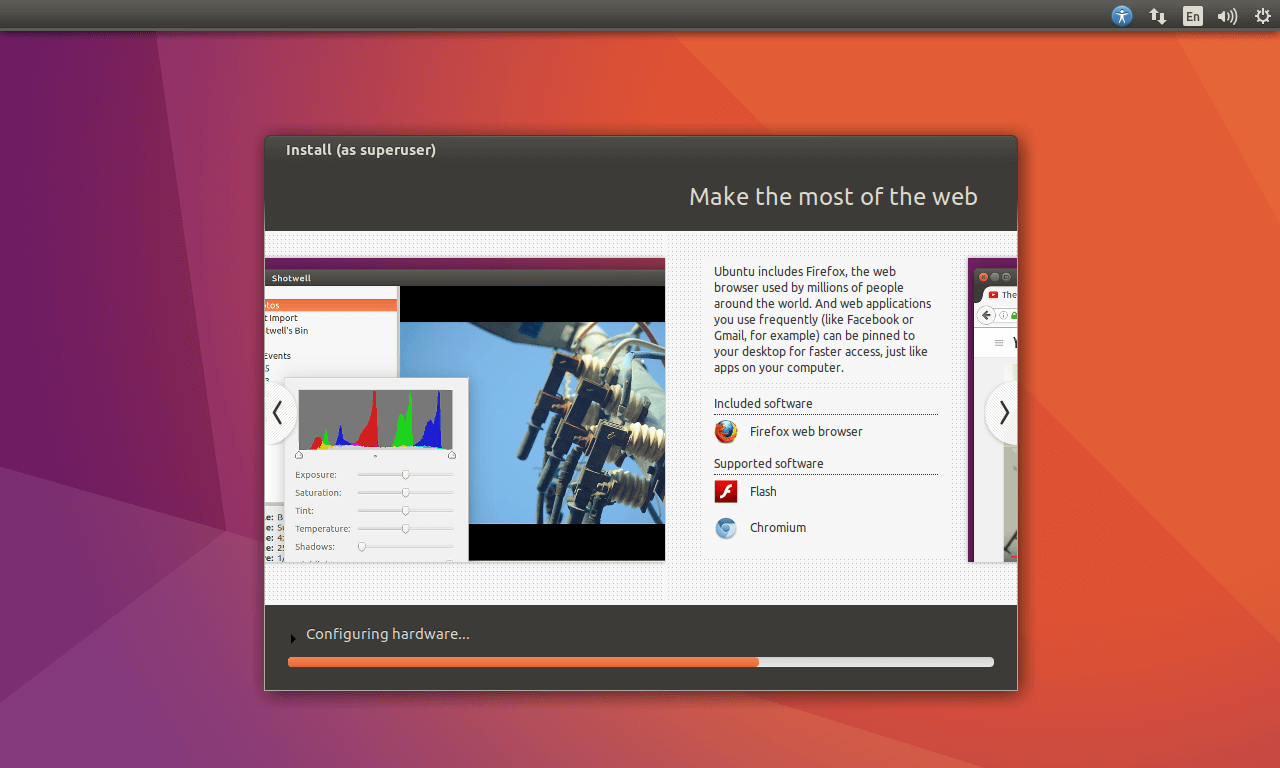
Task: Select the Flash icon under Supported software
Action: point(725,491)
